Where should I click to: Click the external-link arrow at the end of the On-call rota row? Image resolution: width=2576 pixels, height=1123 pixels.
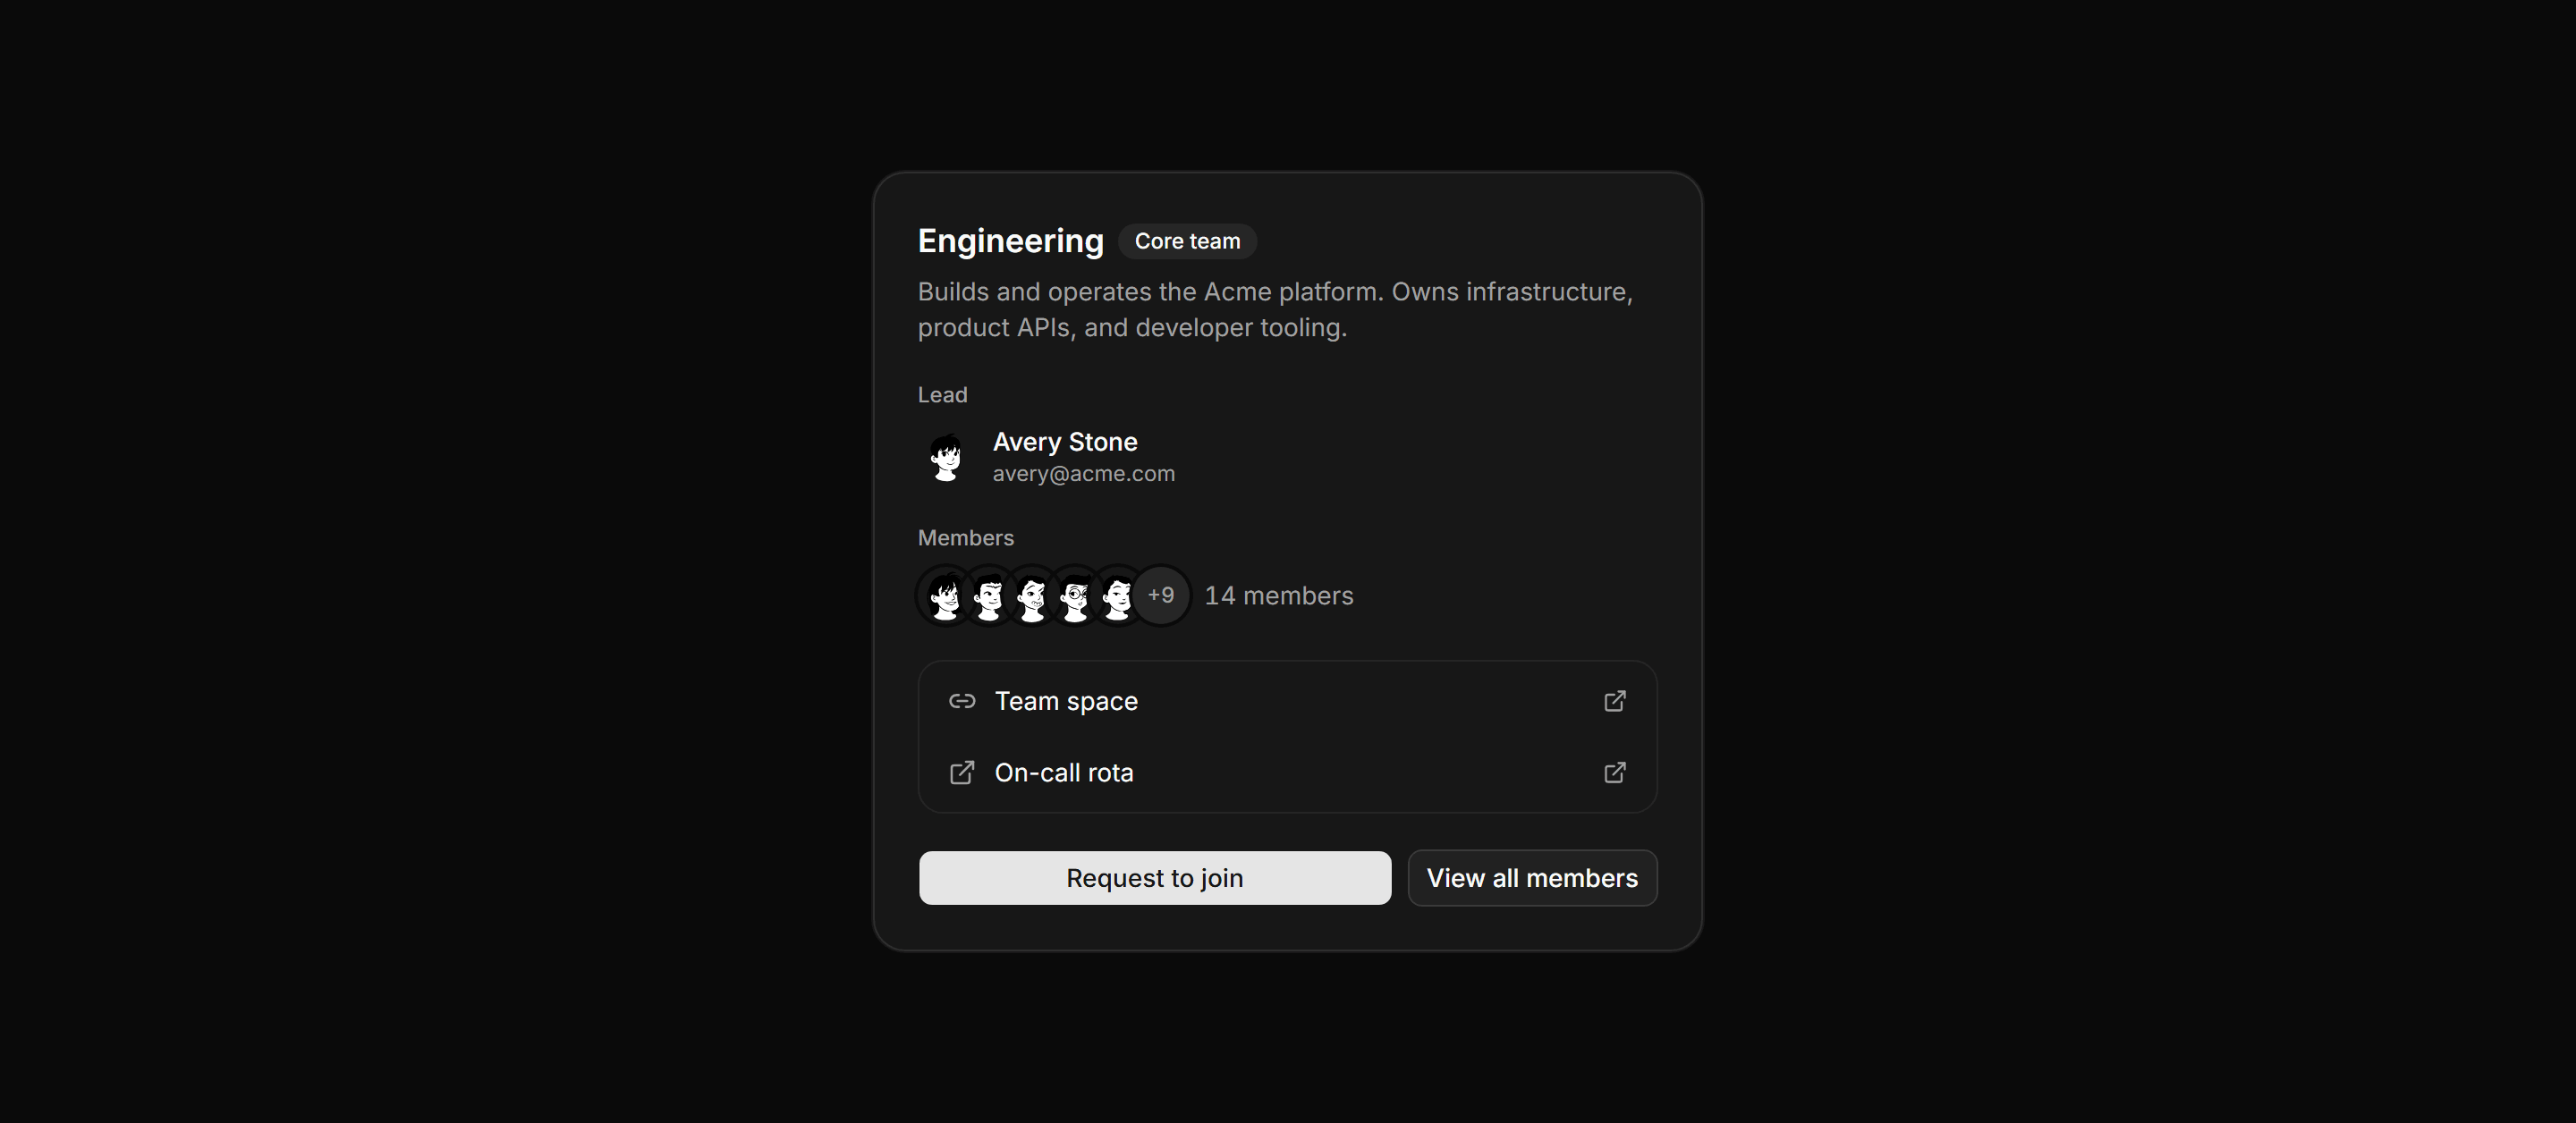pos(1614,773)
